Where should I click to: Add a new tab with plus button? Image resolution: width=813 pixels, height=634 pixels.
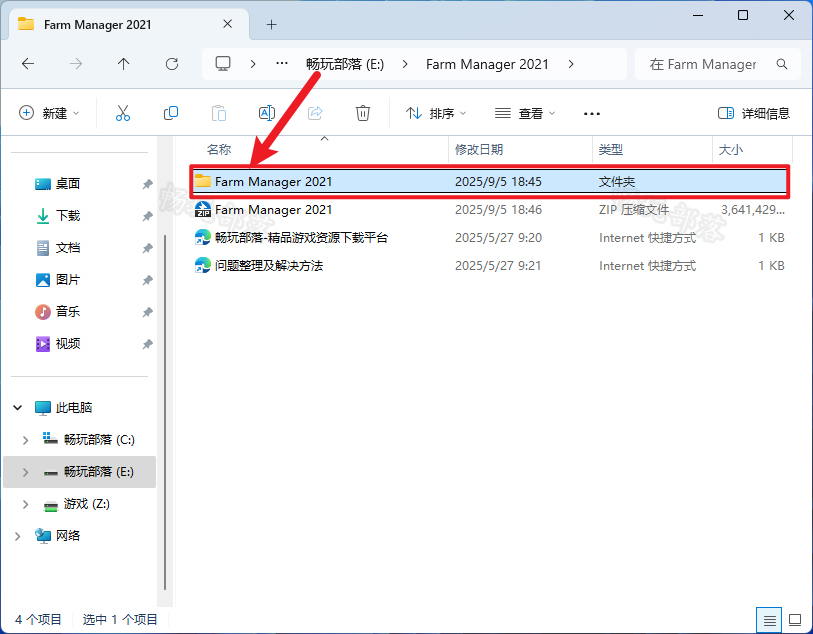pyautogui.click(x=271, y=24)
